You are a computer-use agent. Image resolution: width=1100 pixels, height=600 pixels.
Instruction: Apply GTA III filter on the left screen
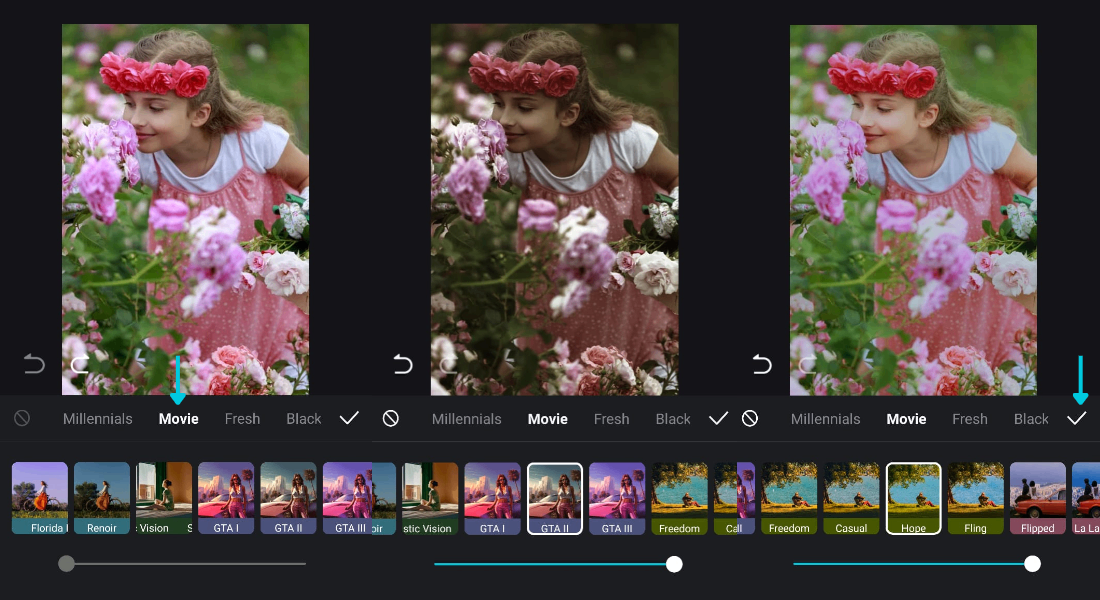[x=347, y=498]
